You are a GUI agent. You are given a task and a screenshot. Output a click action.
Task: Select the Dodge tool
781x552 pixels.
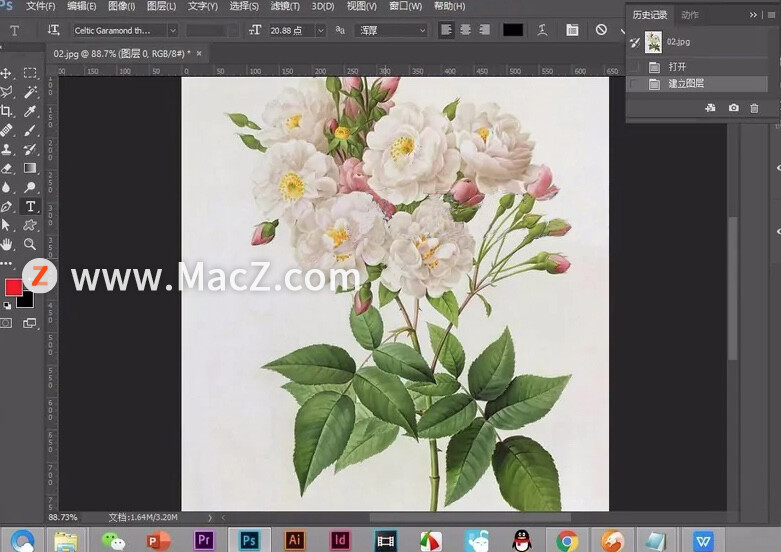tap(30, 187)
